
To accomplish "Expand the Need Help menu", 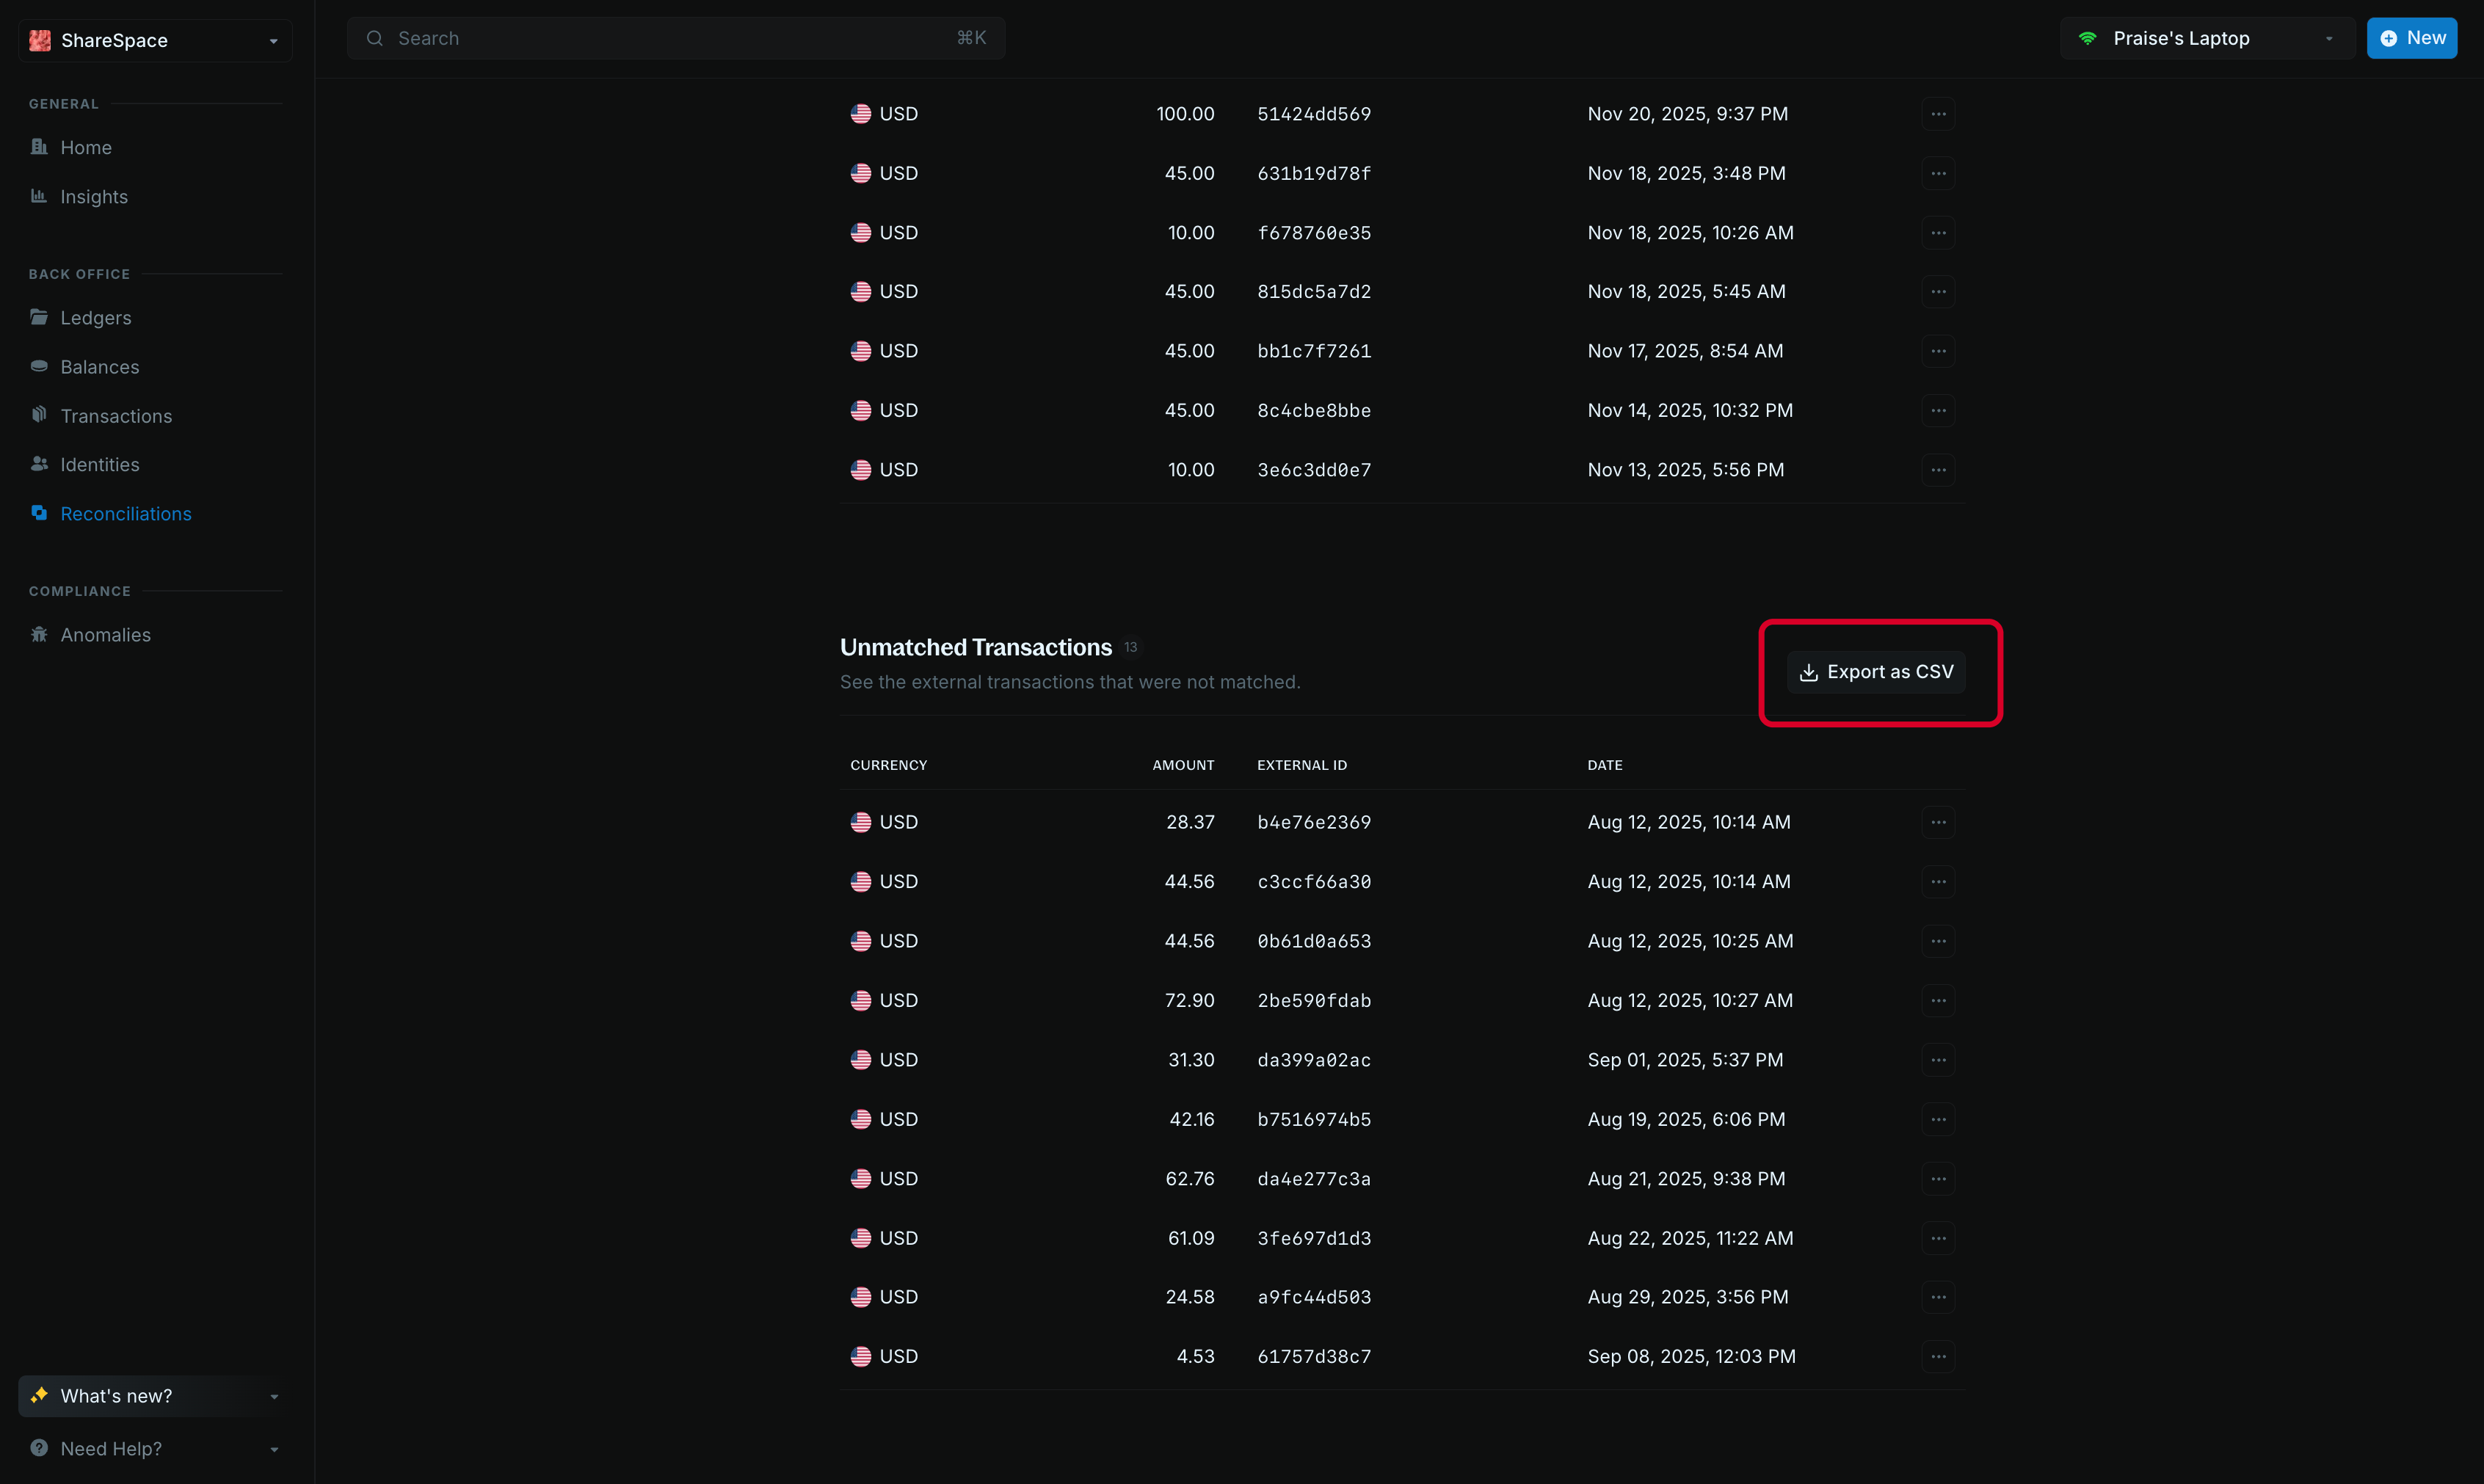I will coord(155,1448).
